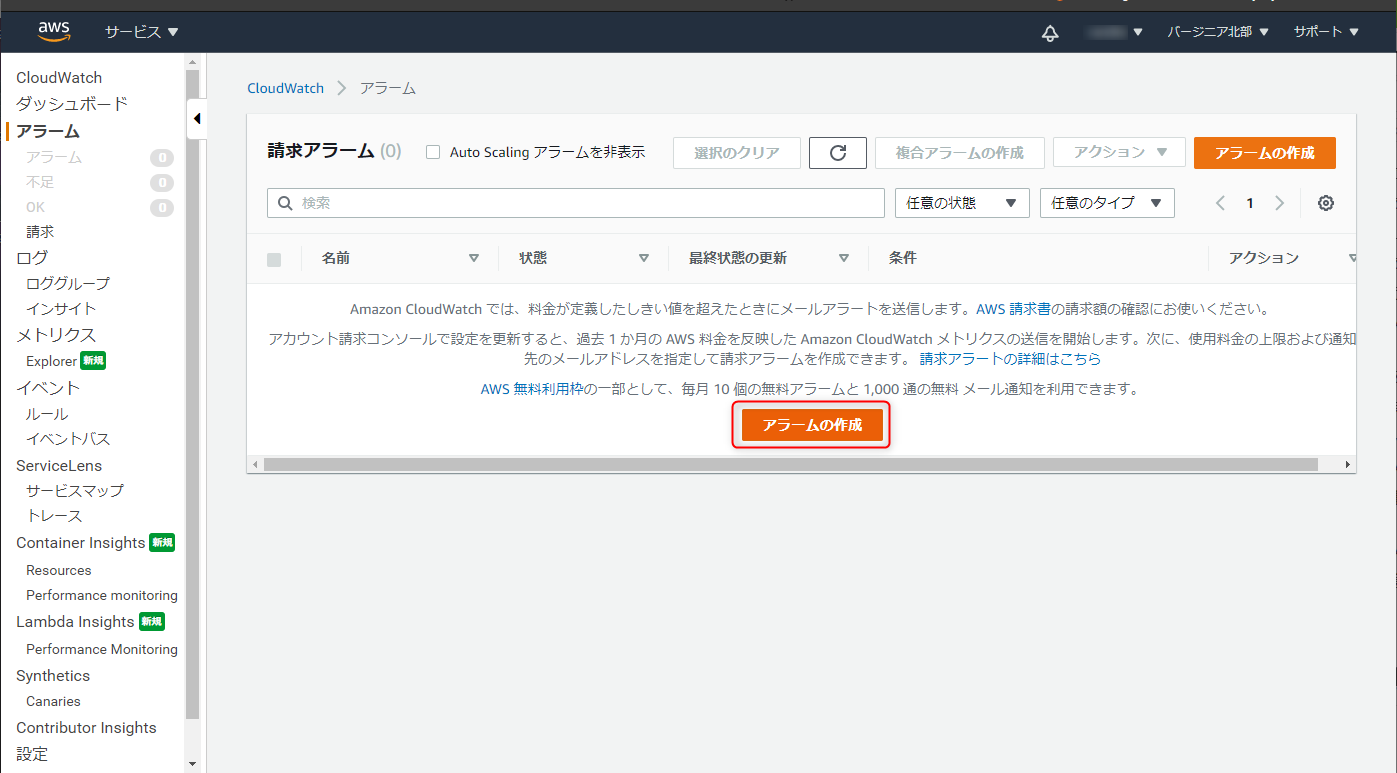Toggle select-all checkbox in table header
The height and width of the screenshot is (773, 1397).
[274, 259]
